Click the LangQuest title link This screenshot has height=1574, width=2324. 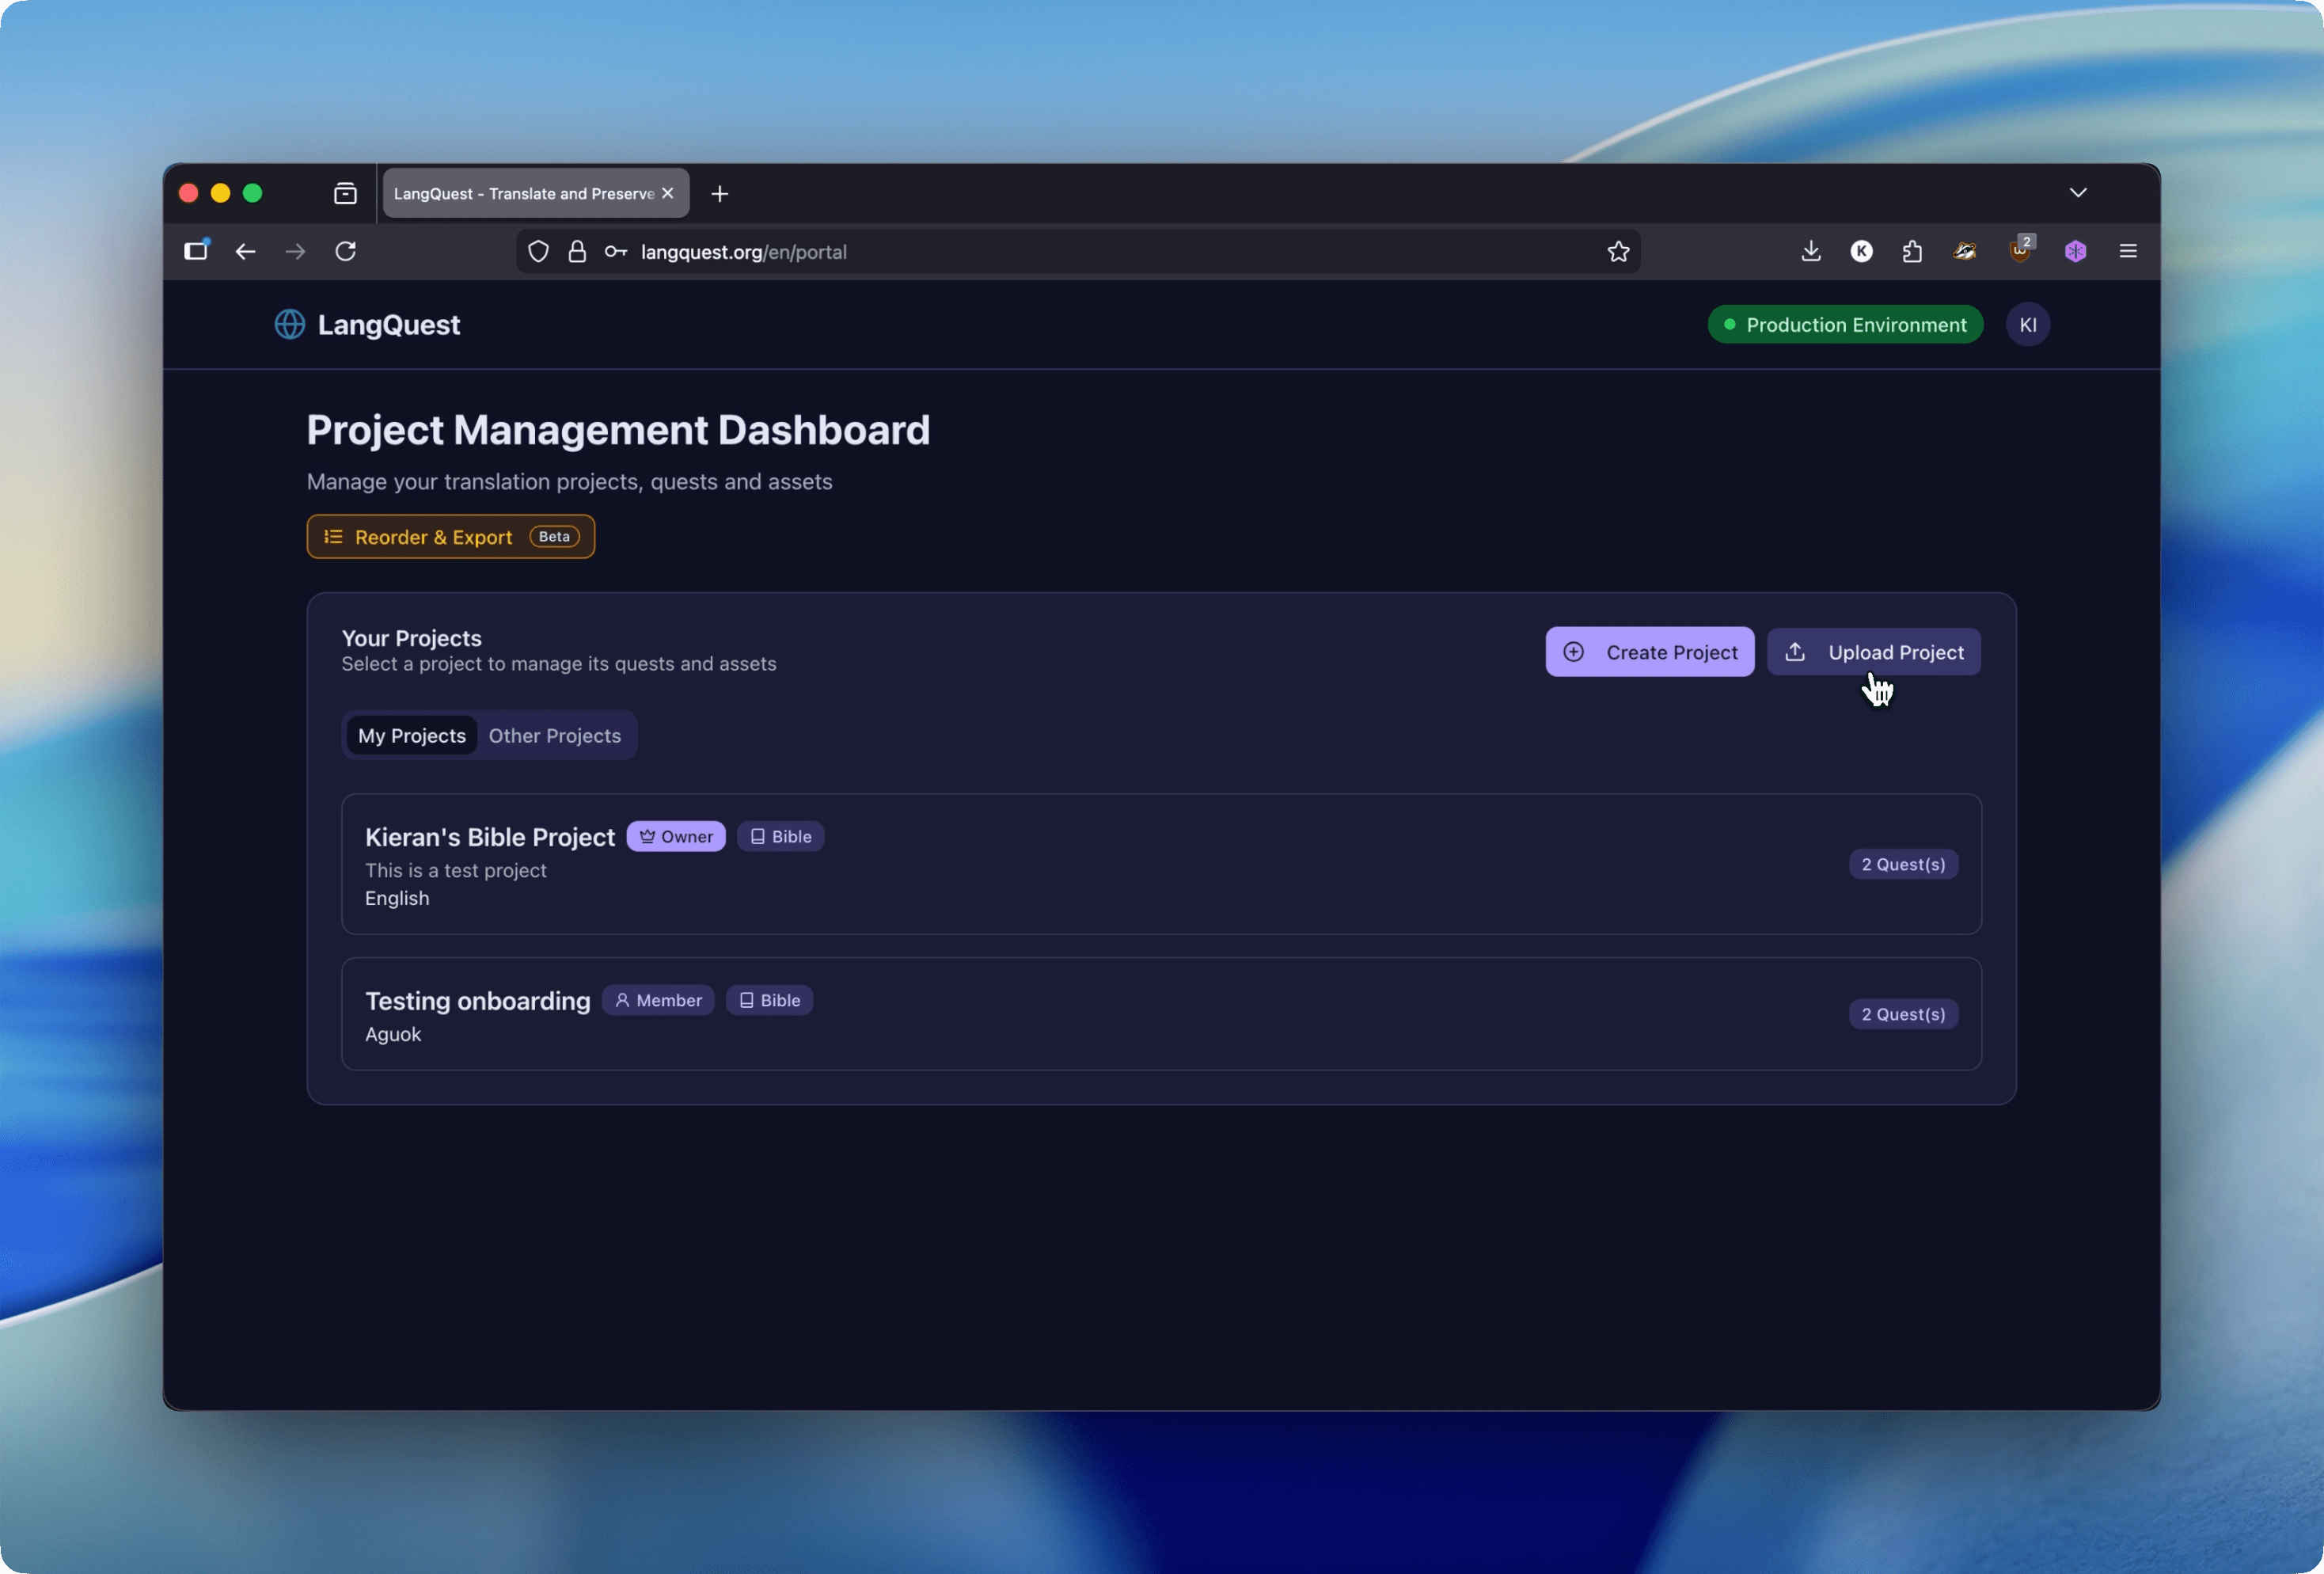click(x=388, y=325)
